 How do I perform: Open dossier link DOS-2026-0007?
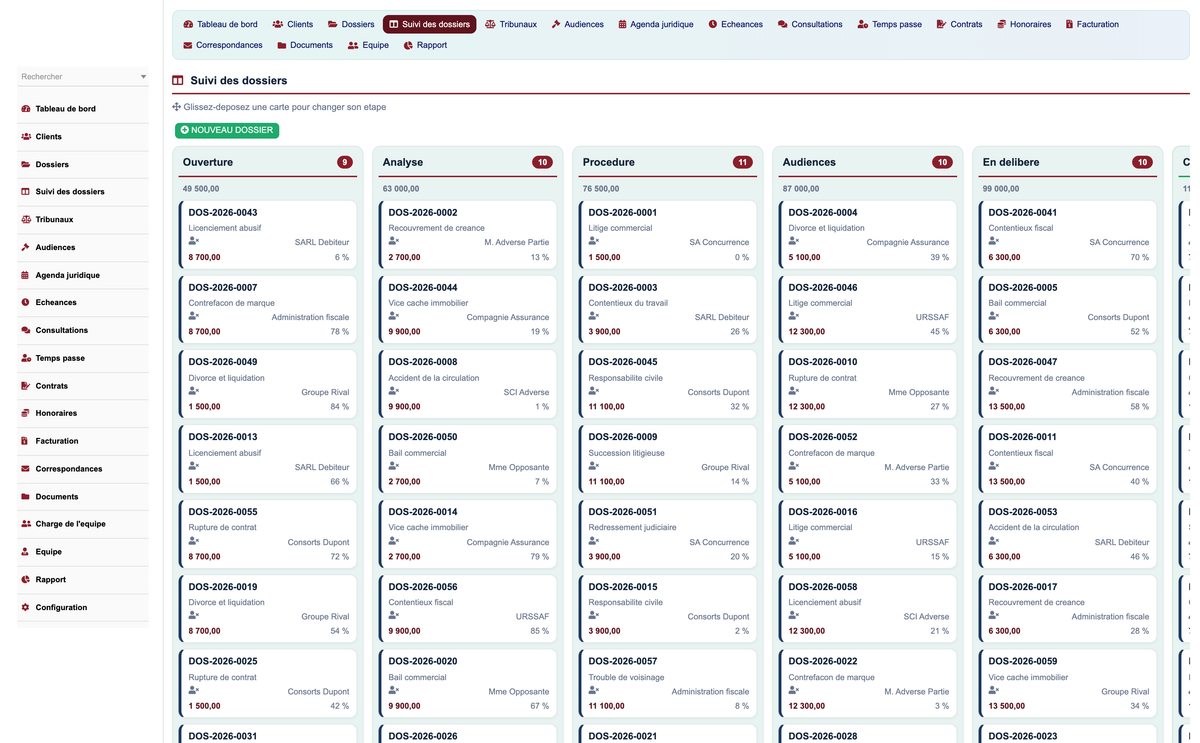pyautogui.click(x=223, y=288)
